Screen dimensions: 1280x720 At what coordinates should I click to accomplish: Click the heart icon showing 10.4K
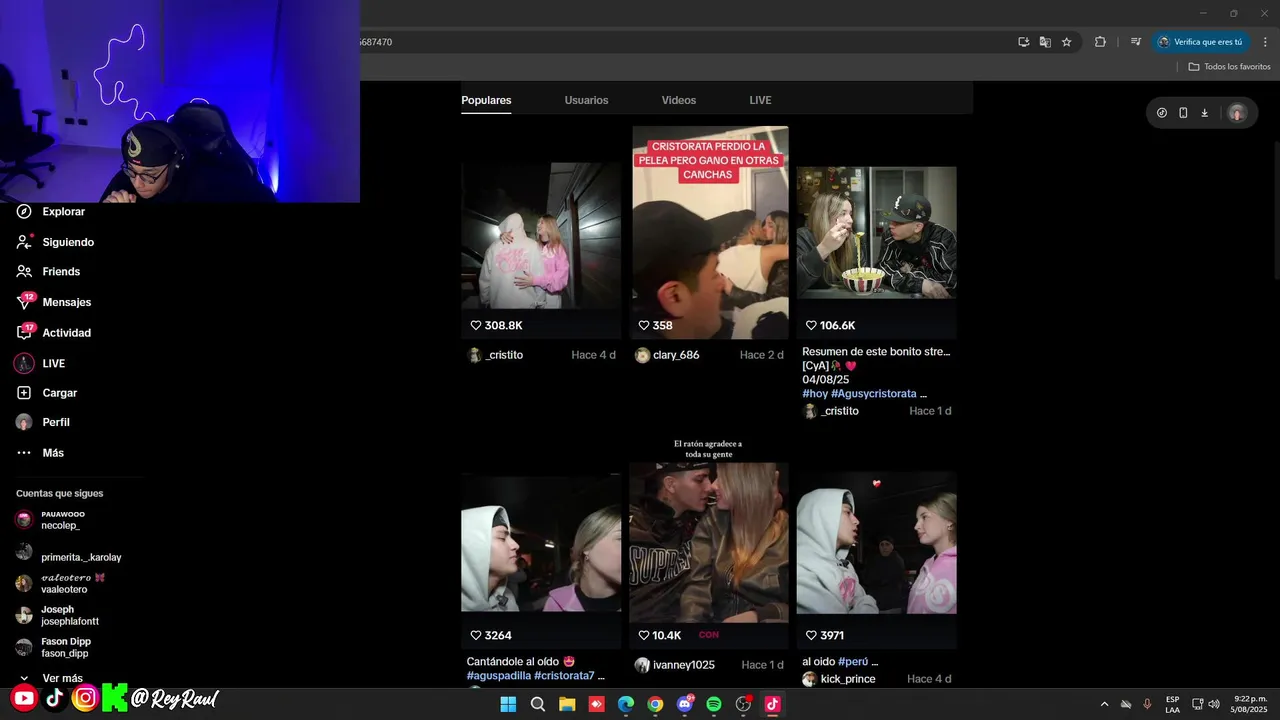(644, 635)
